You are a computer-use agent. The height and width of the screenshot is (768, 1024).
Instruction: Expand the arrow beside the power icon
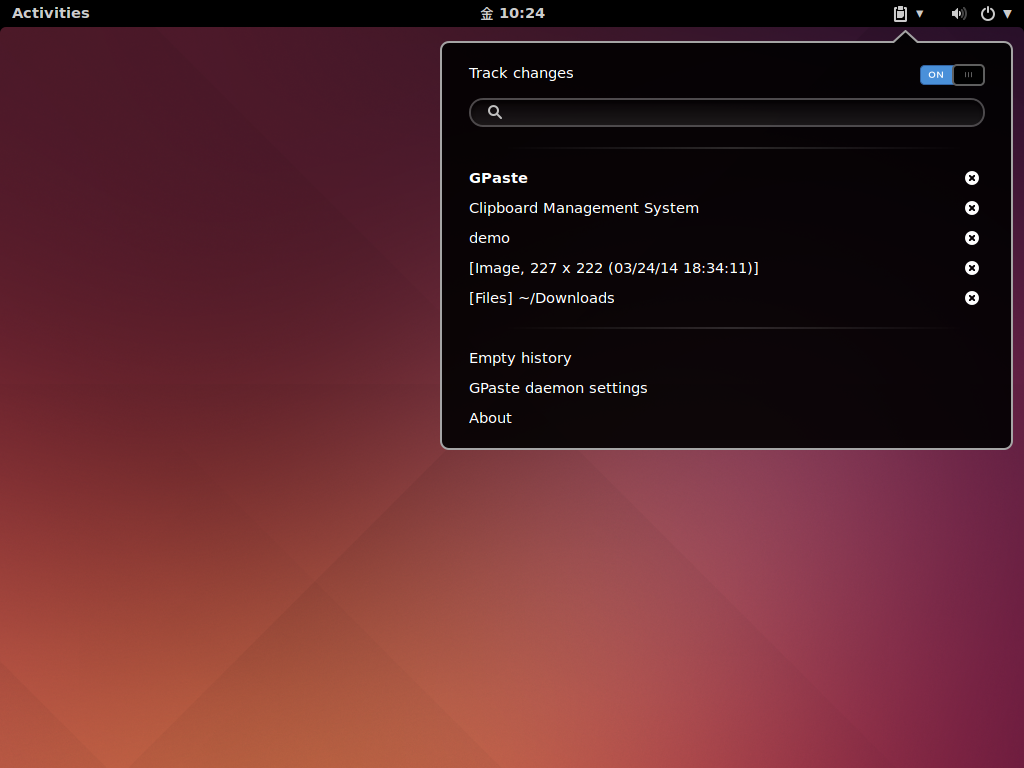point(1007,14)
